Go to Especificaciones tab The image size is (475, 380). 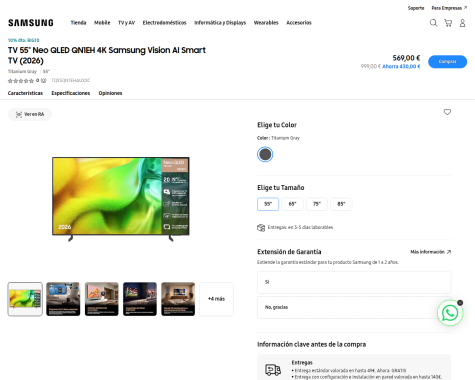[71, 93]
